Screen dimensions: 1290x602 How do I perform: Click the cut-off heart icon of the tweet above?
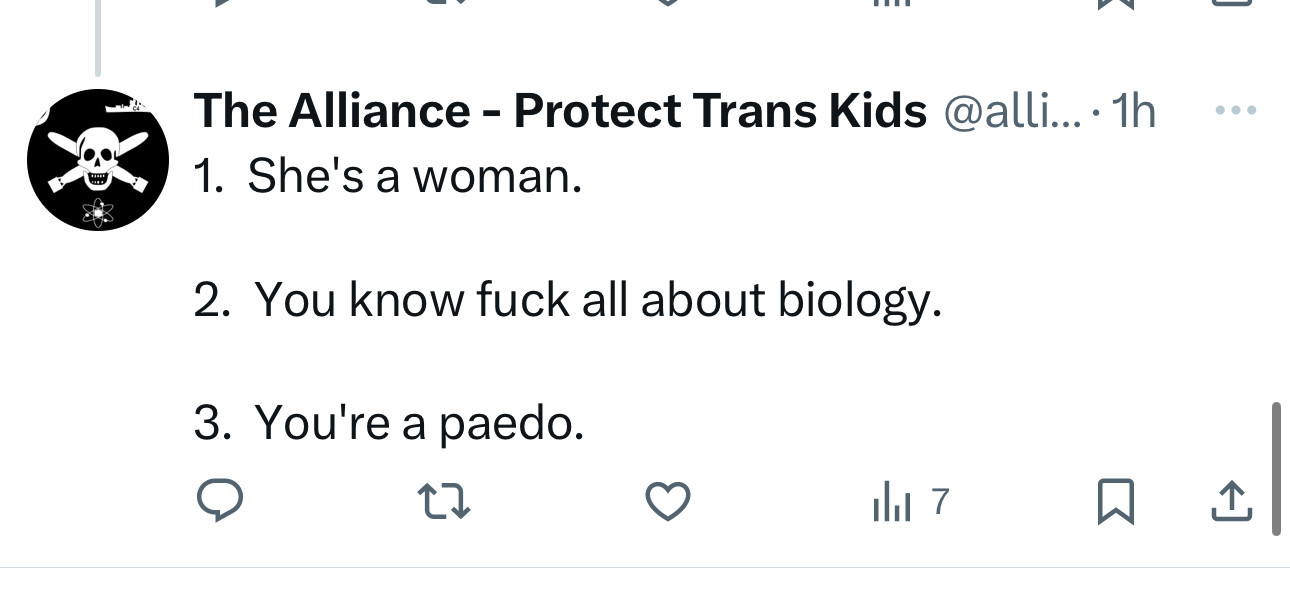pos(668,3)
